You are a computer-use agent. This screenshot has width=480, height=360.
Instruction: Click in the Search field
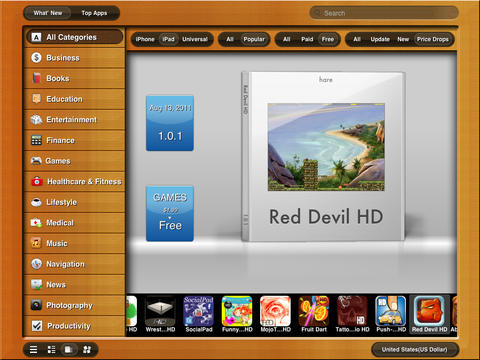[384, 13]
